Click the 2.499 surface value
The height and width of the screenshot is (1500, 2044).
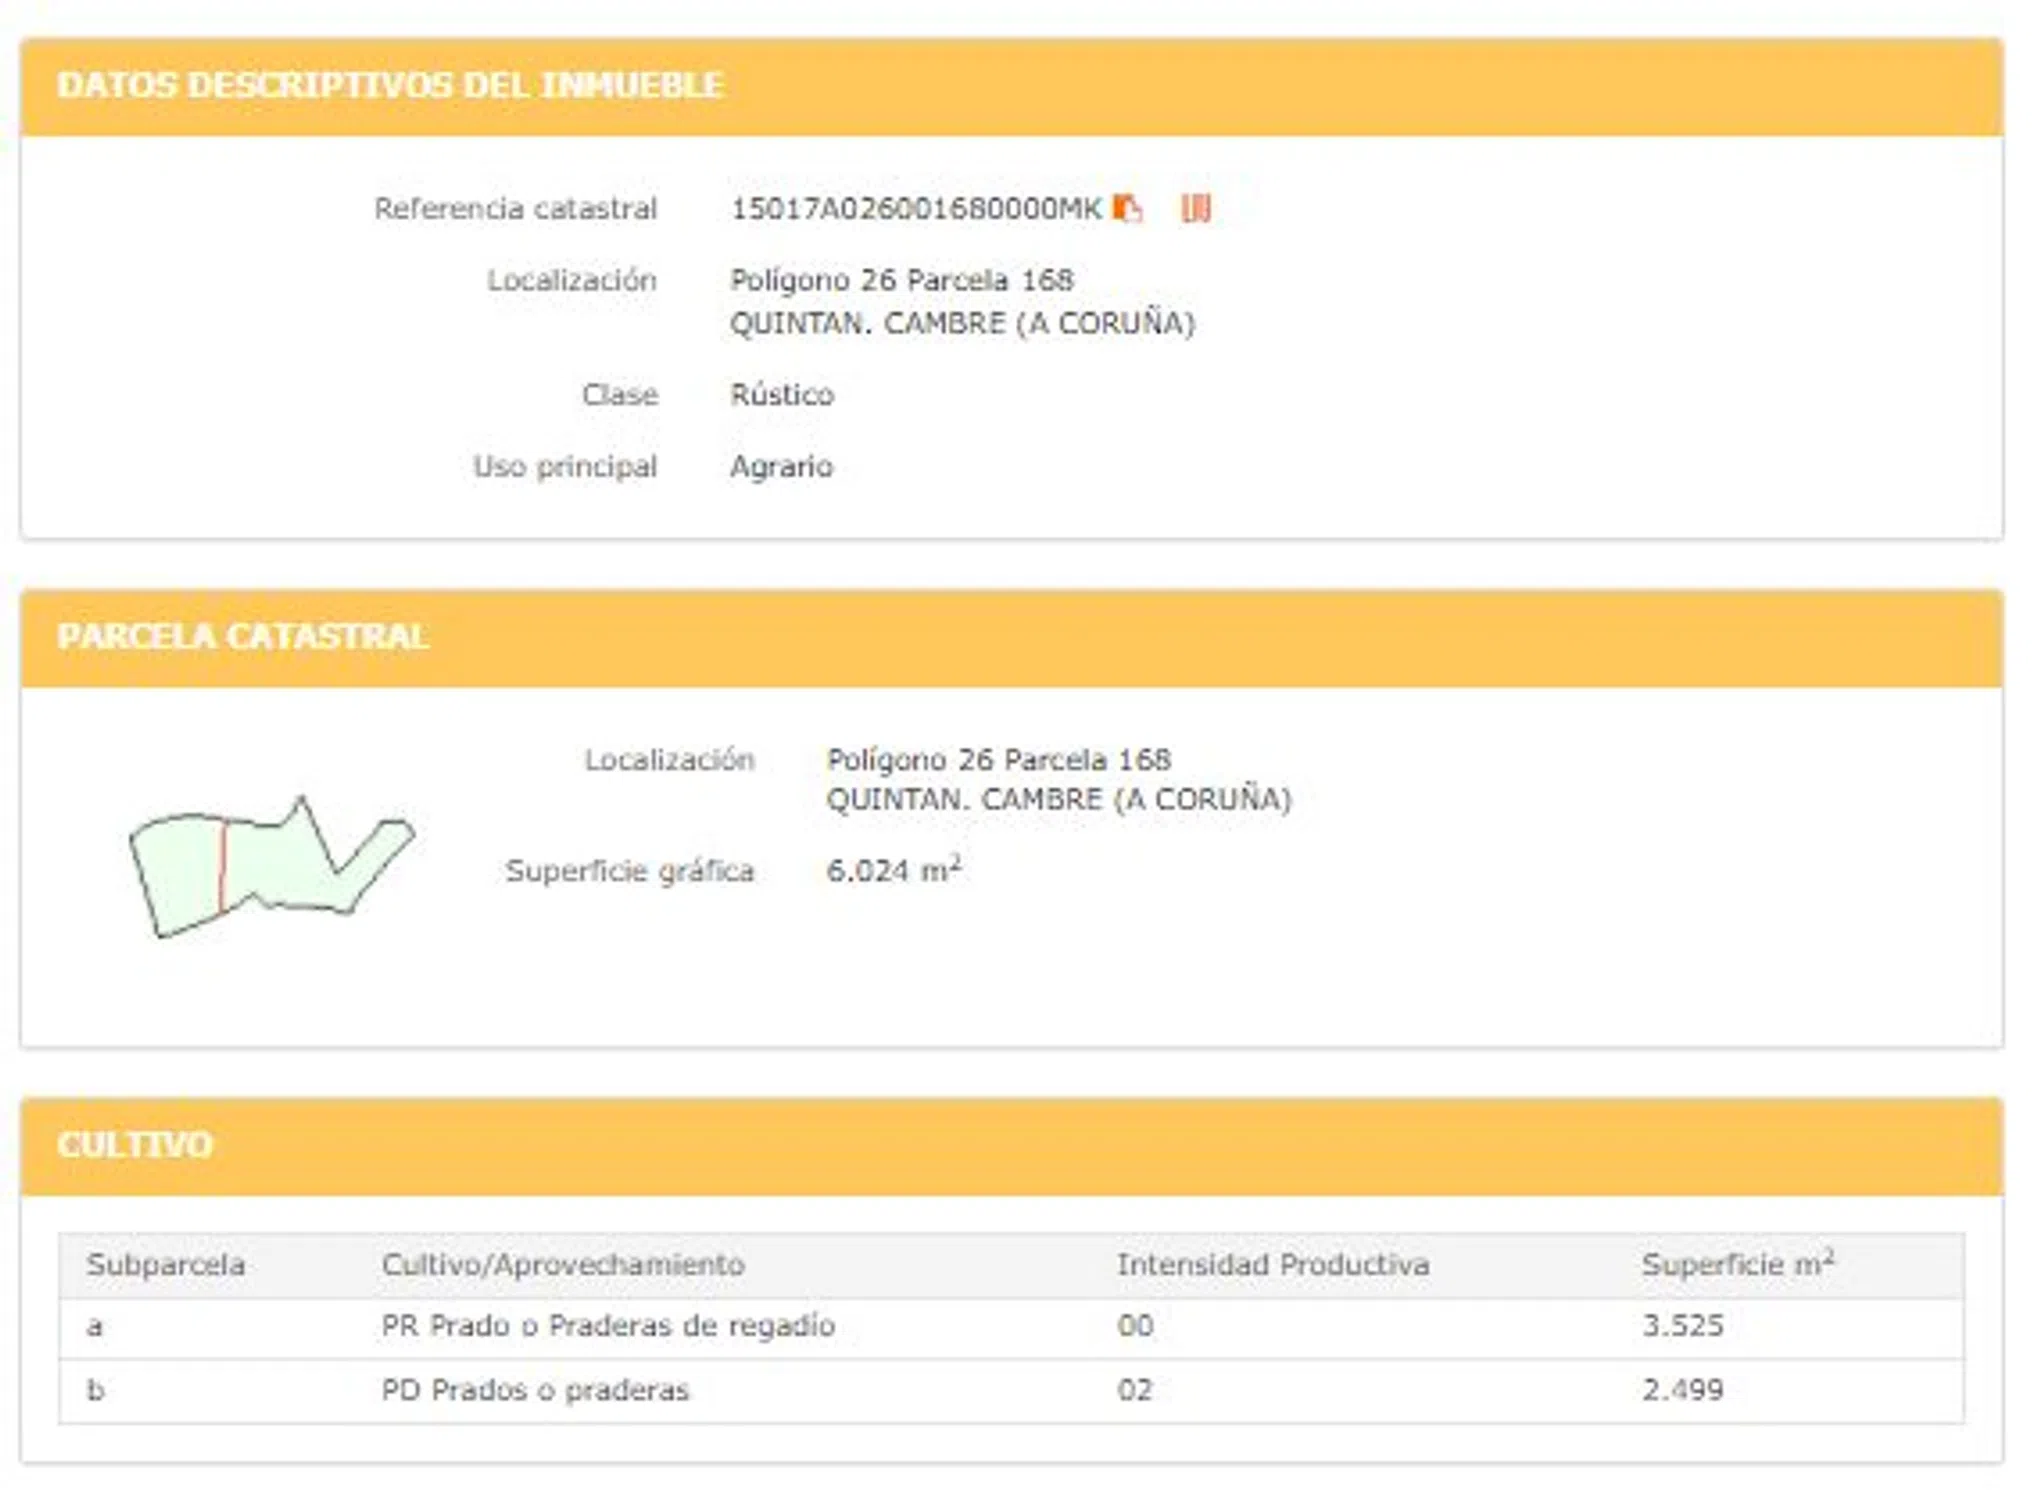point(1682,1391)
